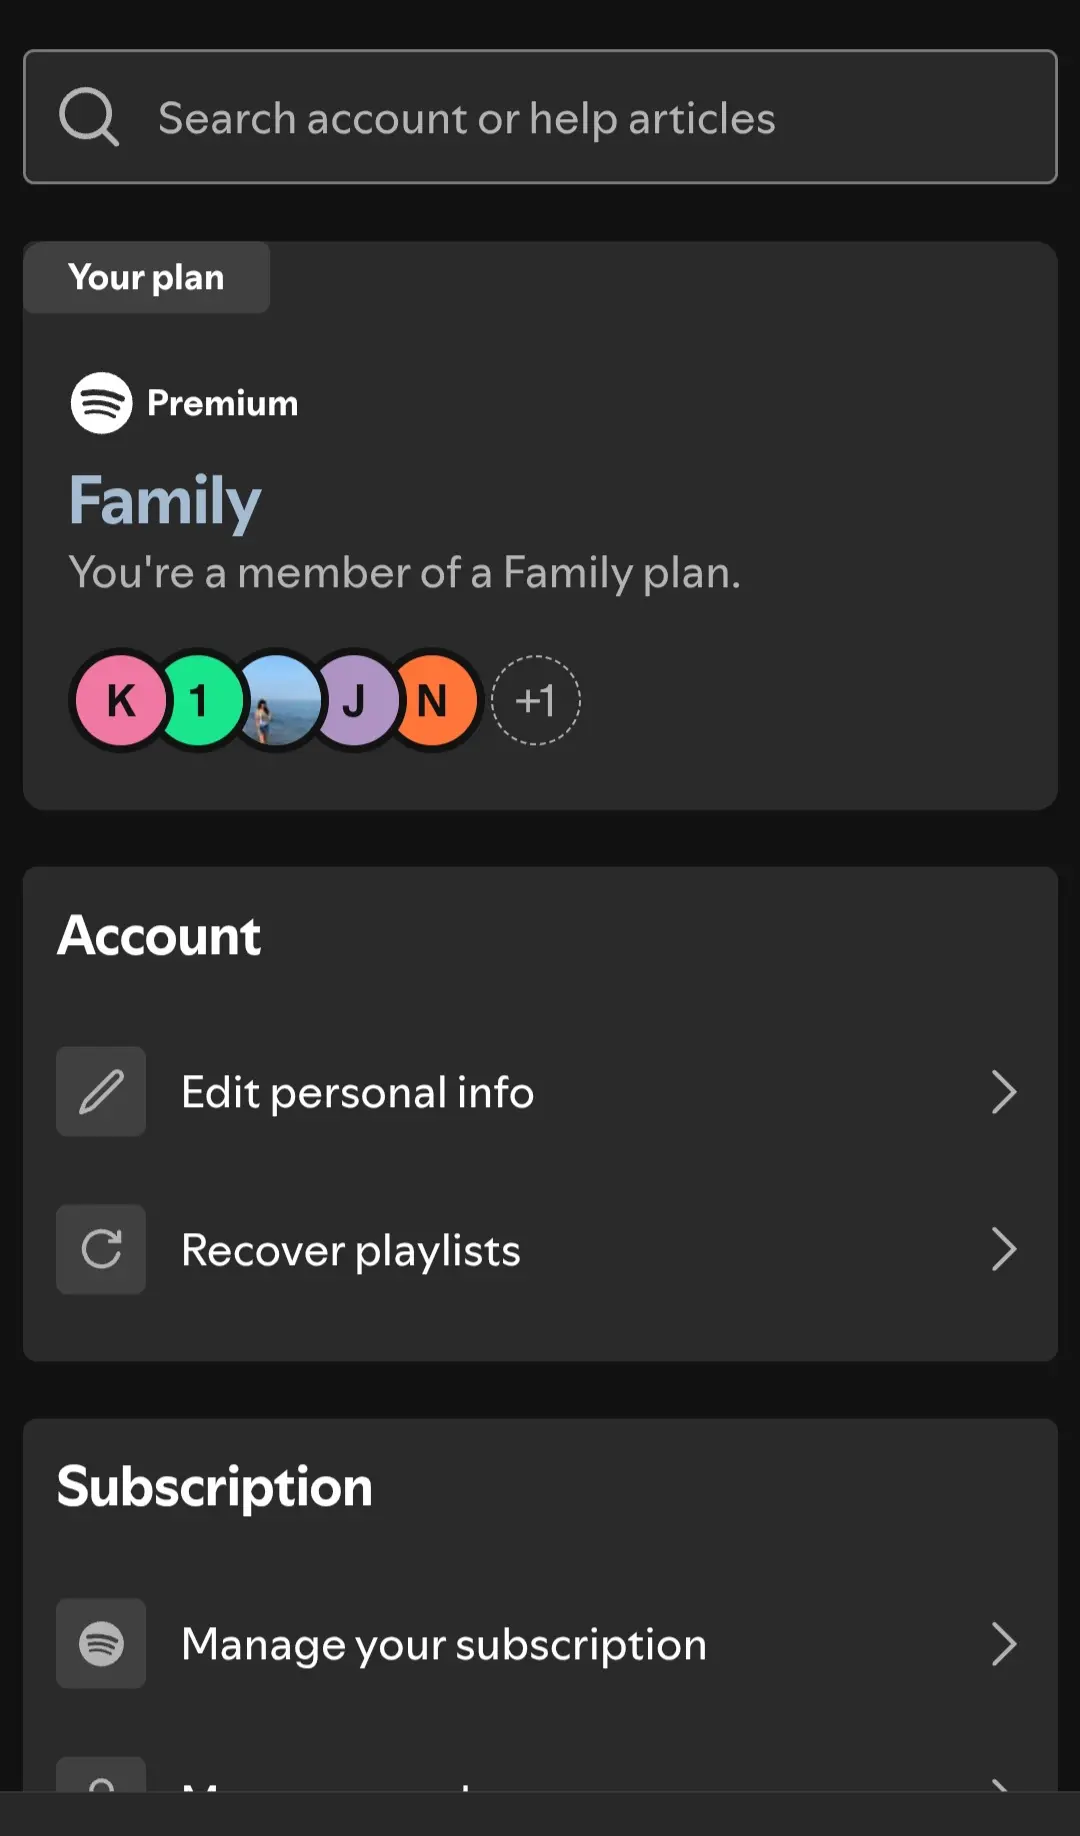Expand Recover playlists chevron arrow
The height and width of the screenshot is (1836, 1080).
[x=1003, y=1250]
